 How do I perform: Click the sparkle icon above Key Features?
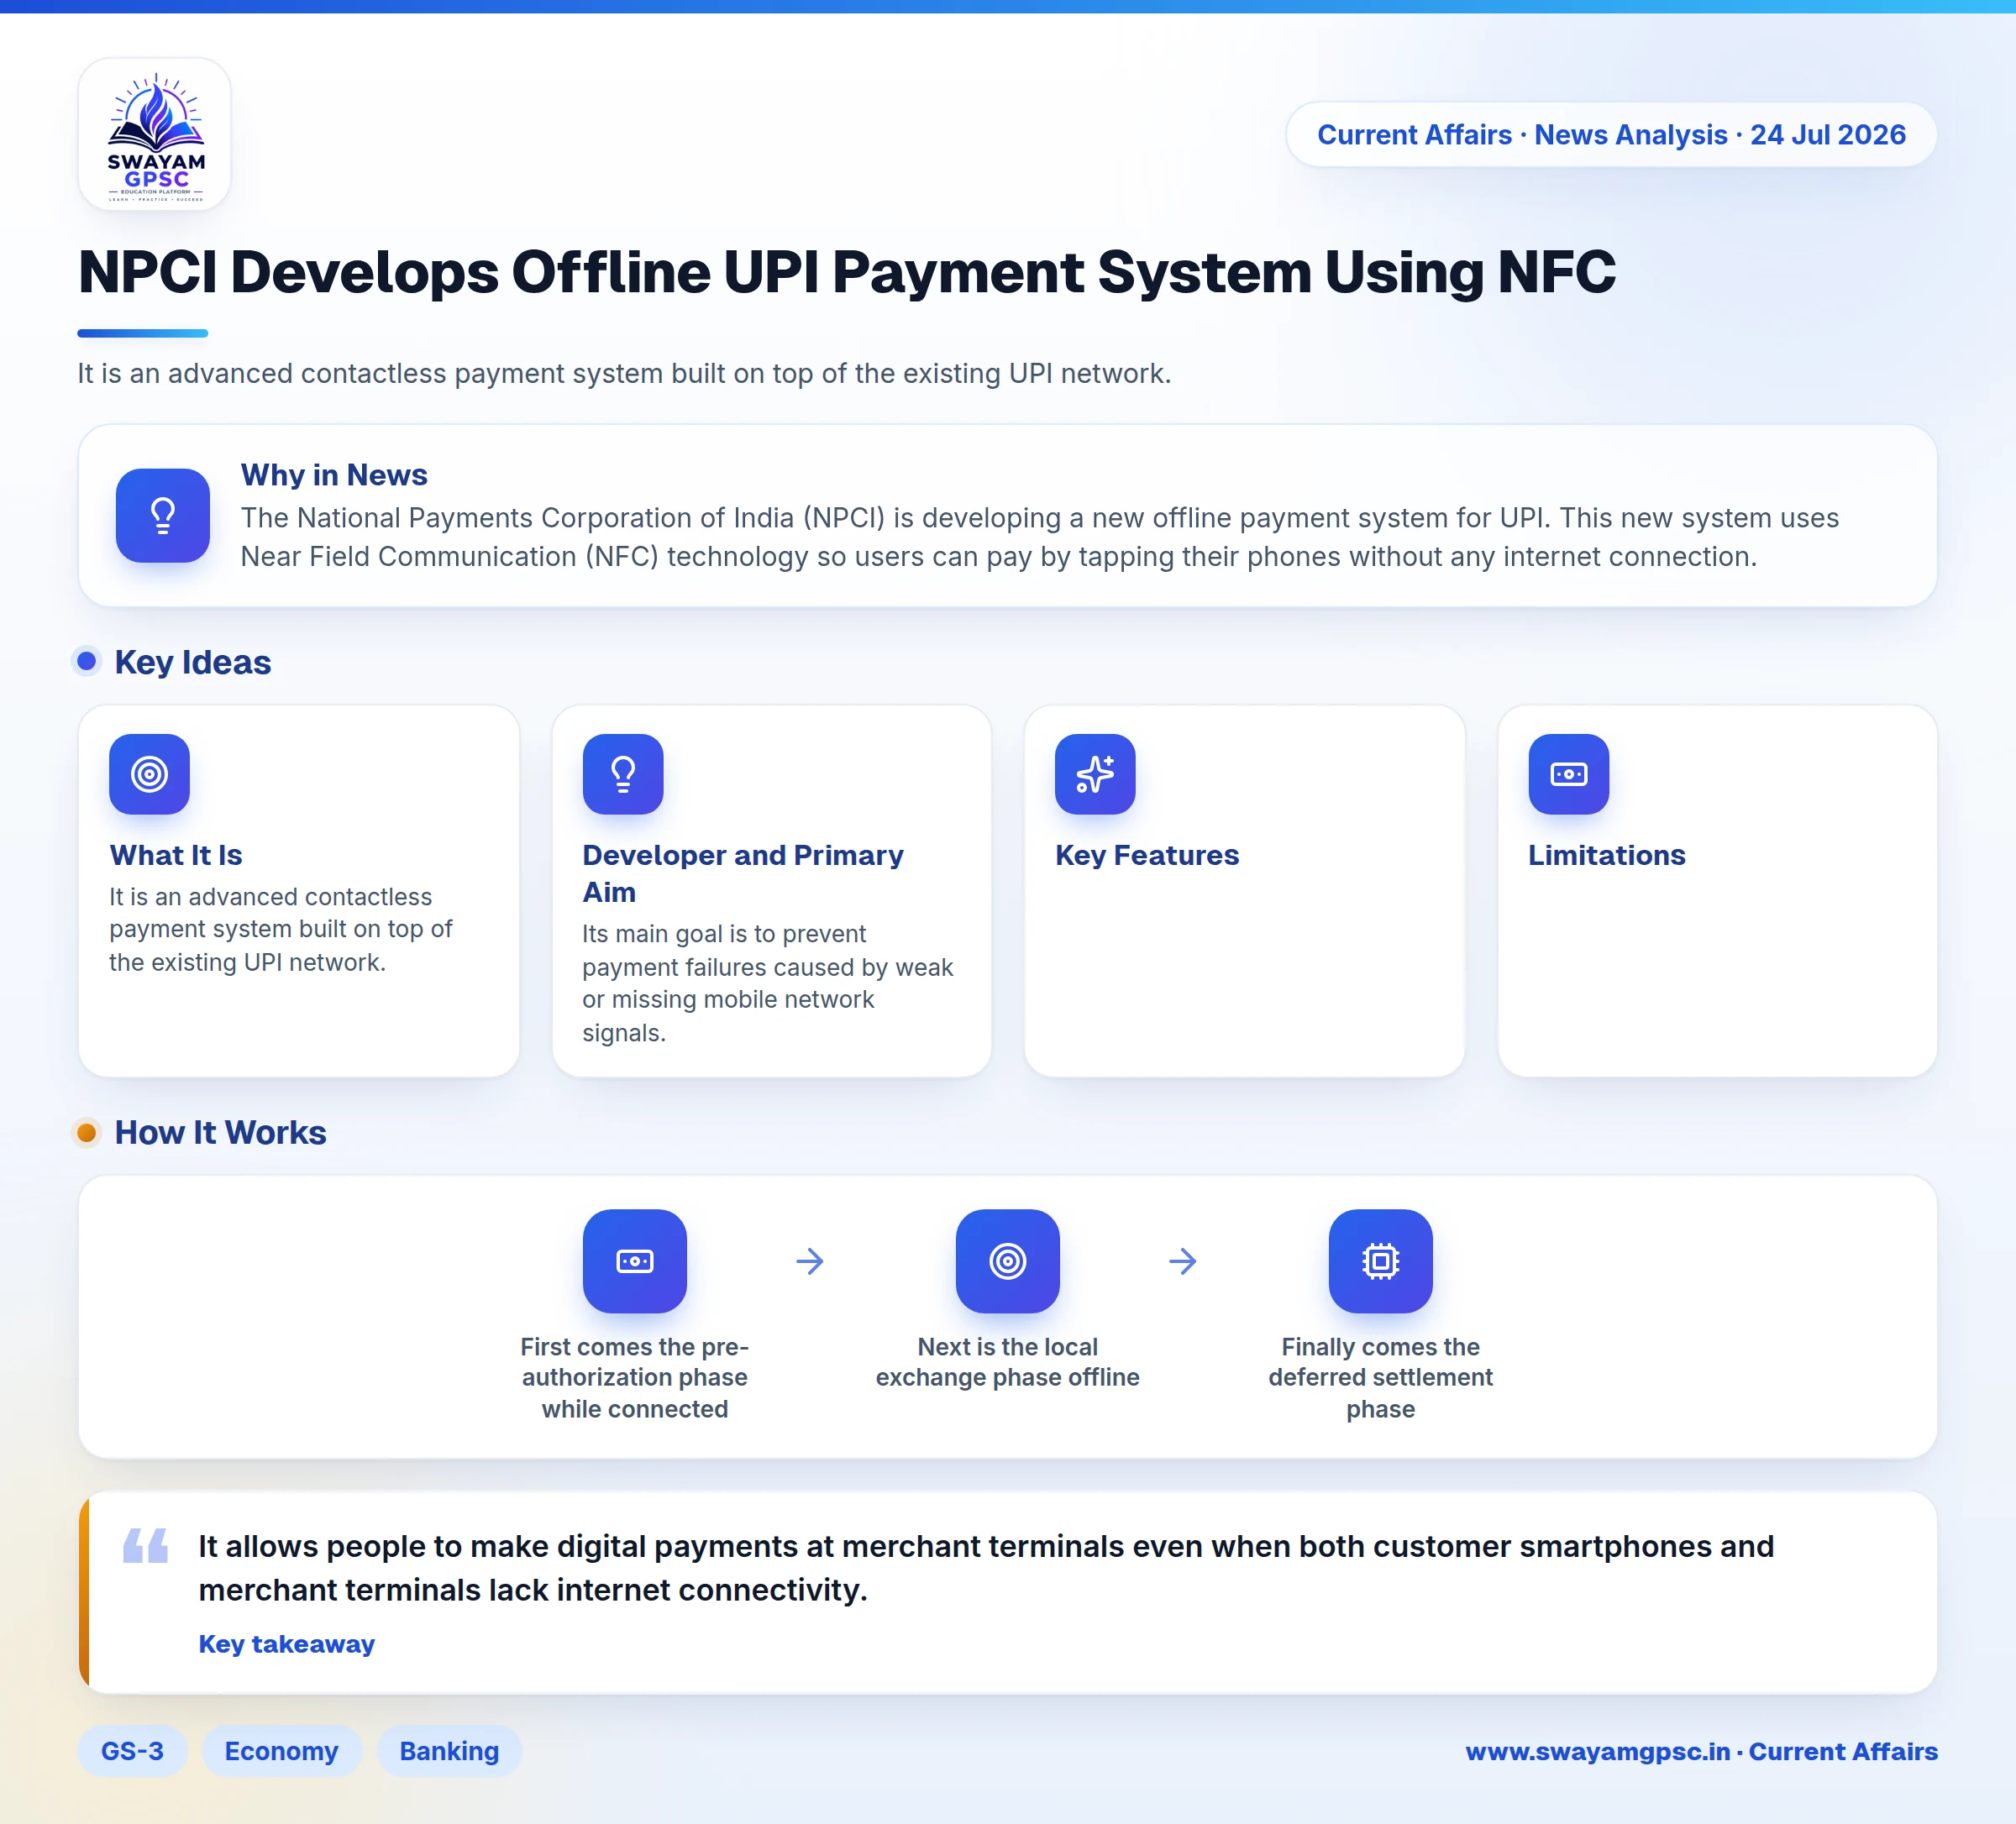coord(1095,774)
